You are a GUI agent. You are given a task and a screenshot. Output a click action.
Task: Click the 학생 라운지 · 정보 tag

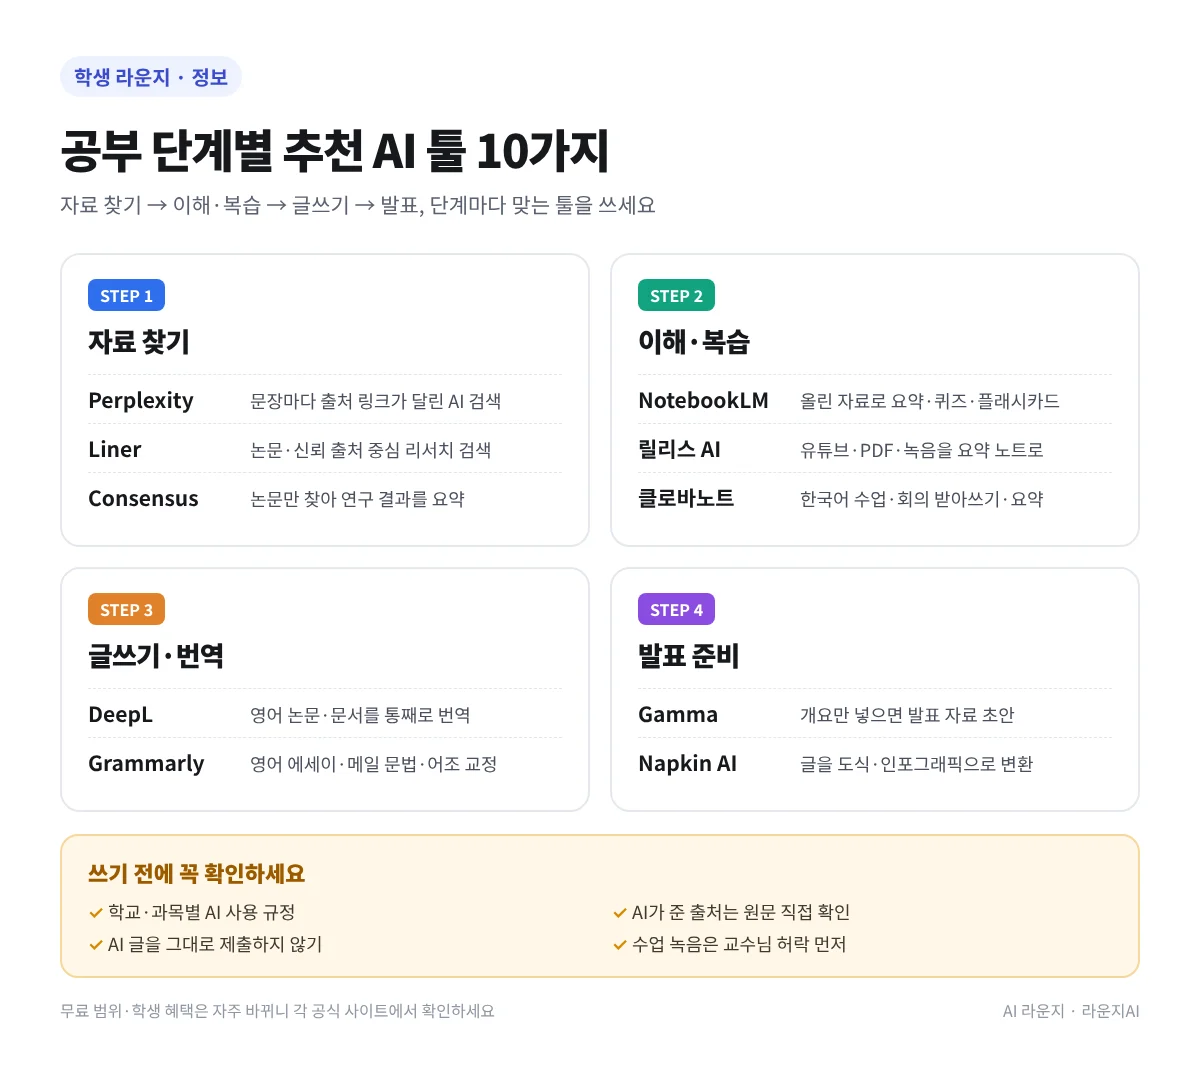[x=151, y=77]
